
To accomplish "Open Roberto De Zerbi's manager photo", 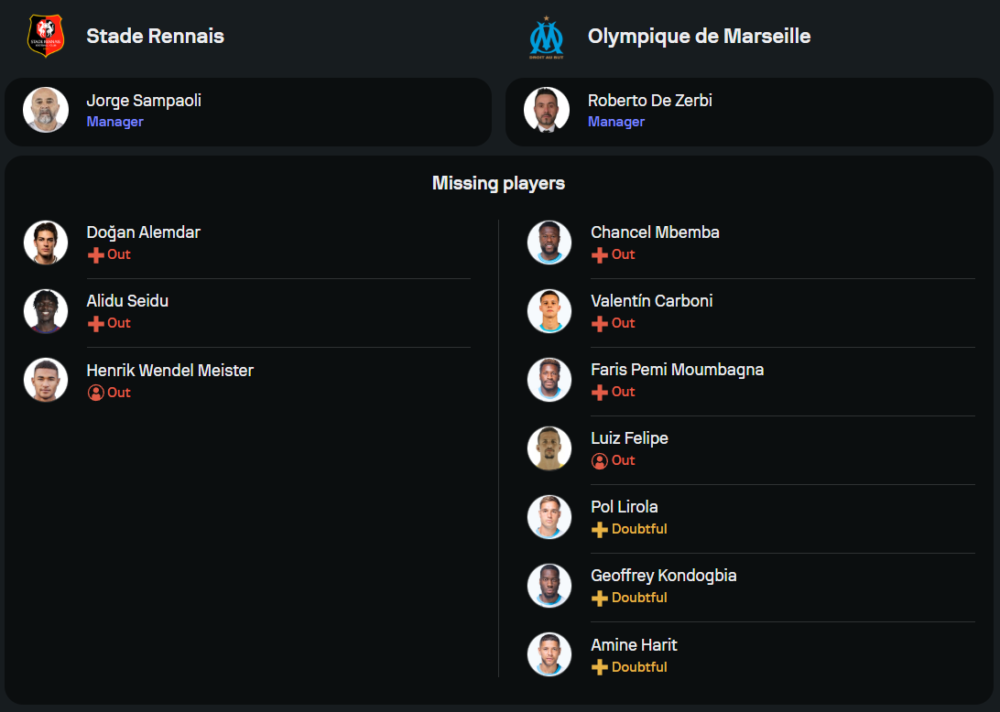I will coord(547,110).
